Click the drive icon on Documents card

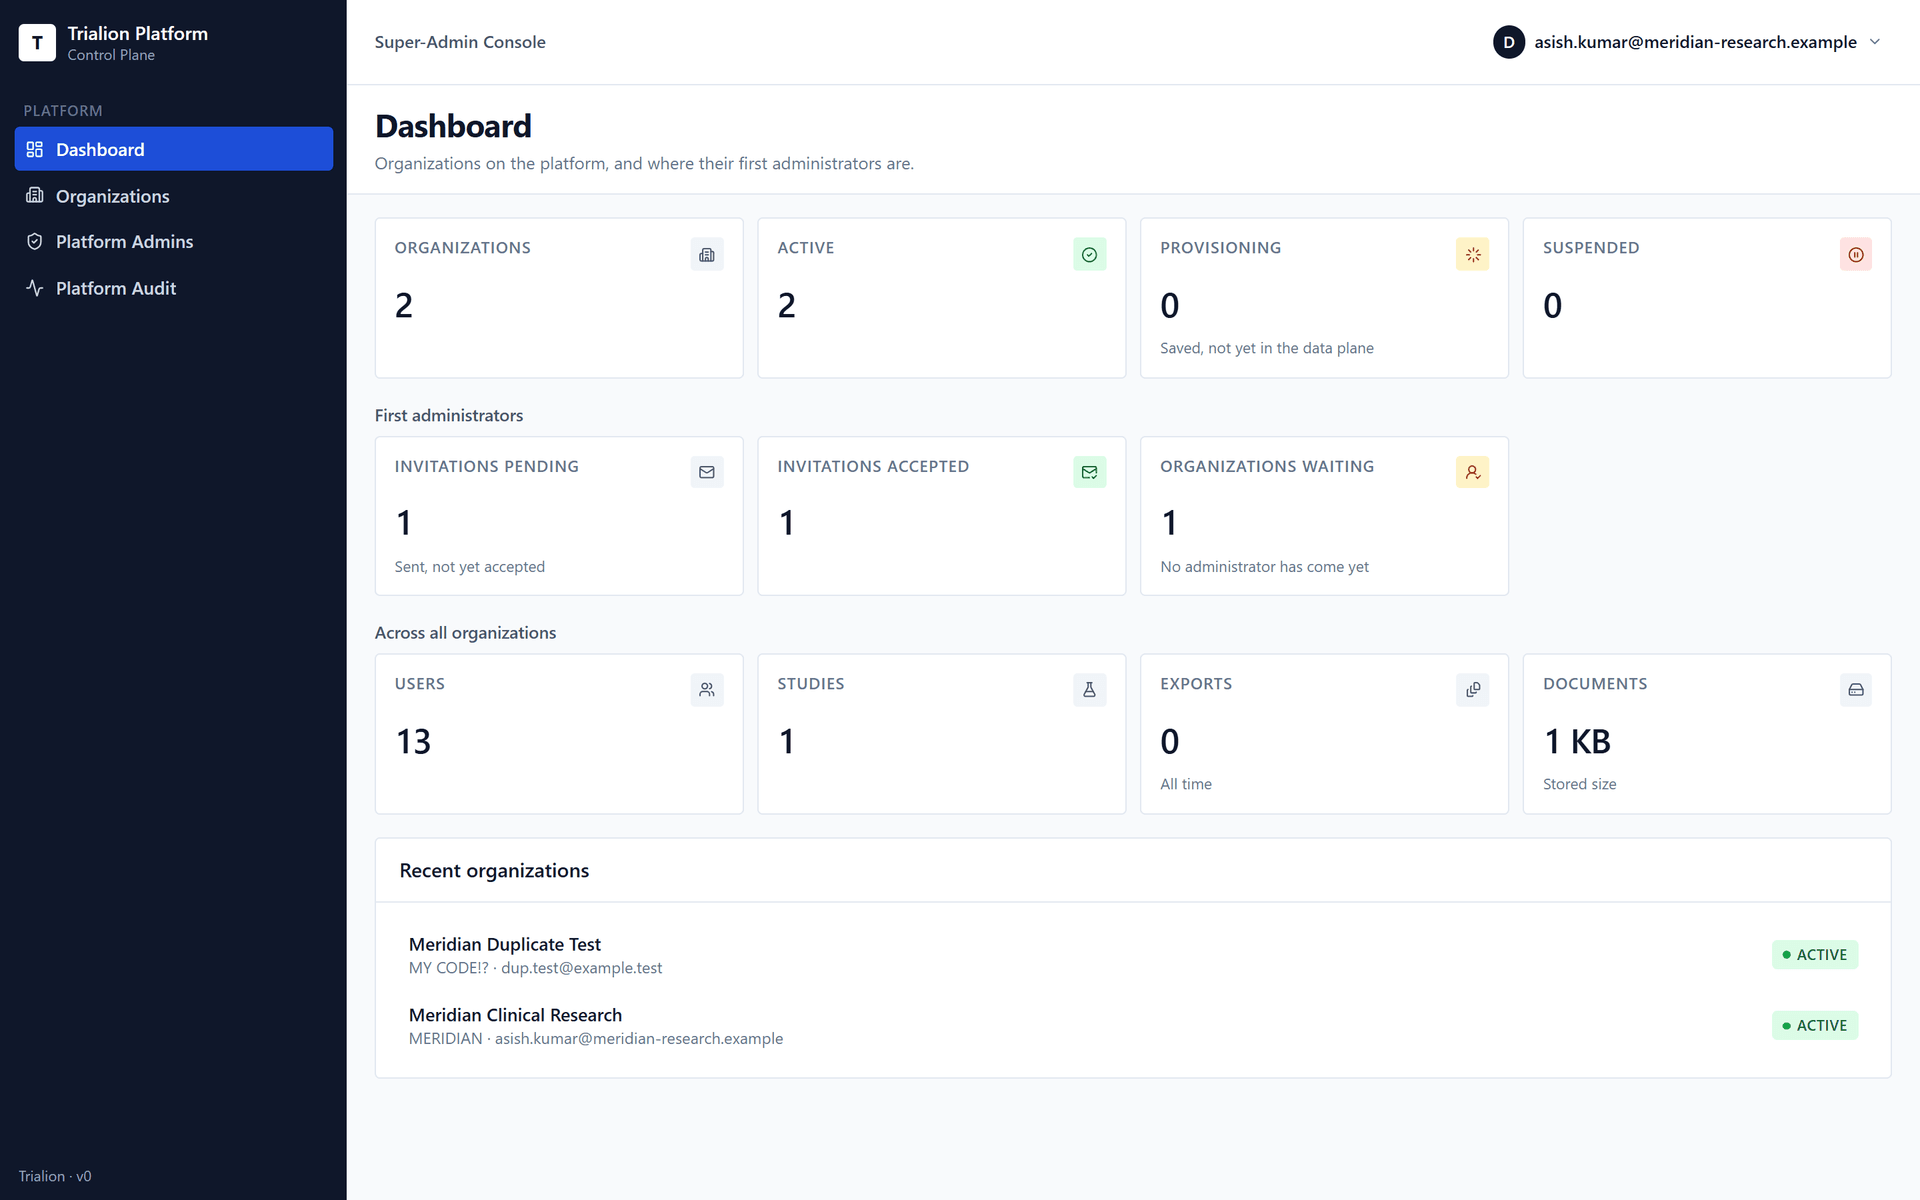[x=1856, y=690]
